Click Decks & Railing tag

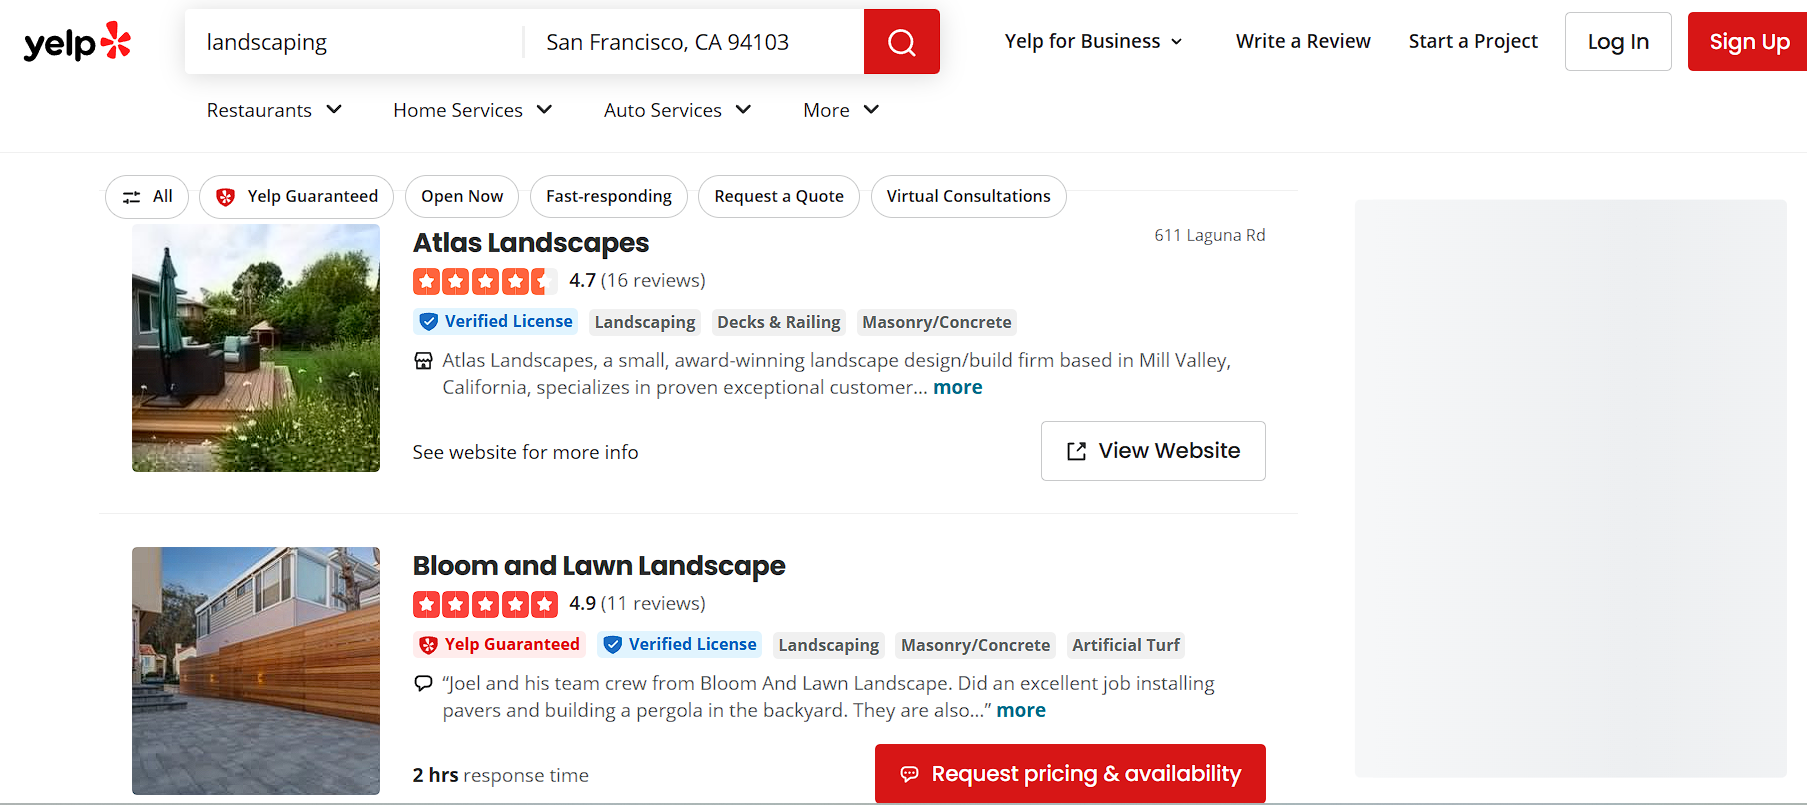[779, 322]
